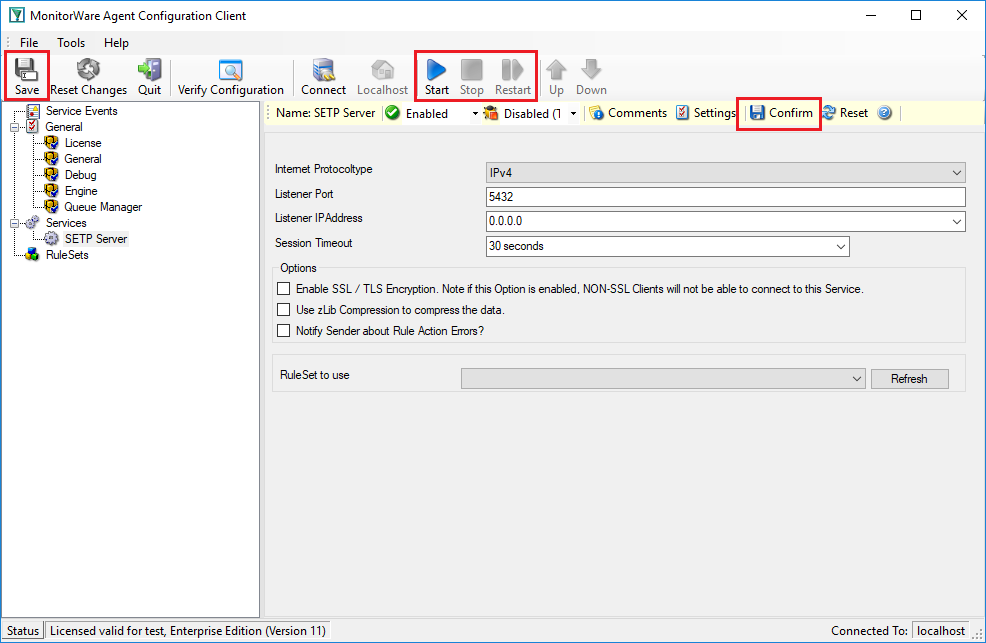
Task: Start the service with Start icon
Action: click(436, 77)
